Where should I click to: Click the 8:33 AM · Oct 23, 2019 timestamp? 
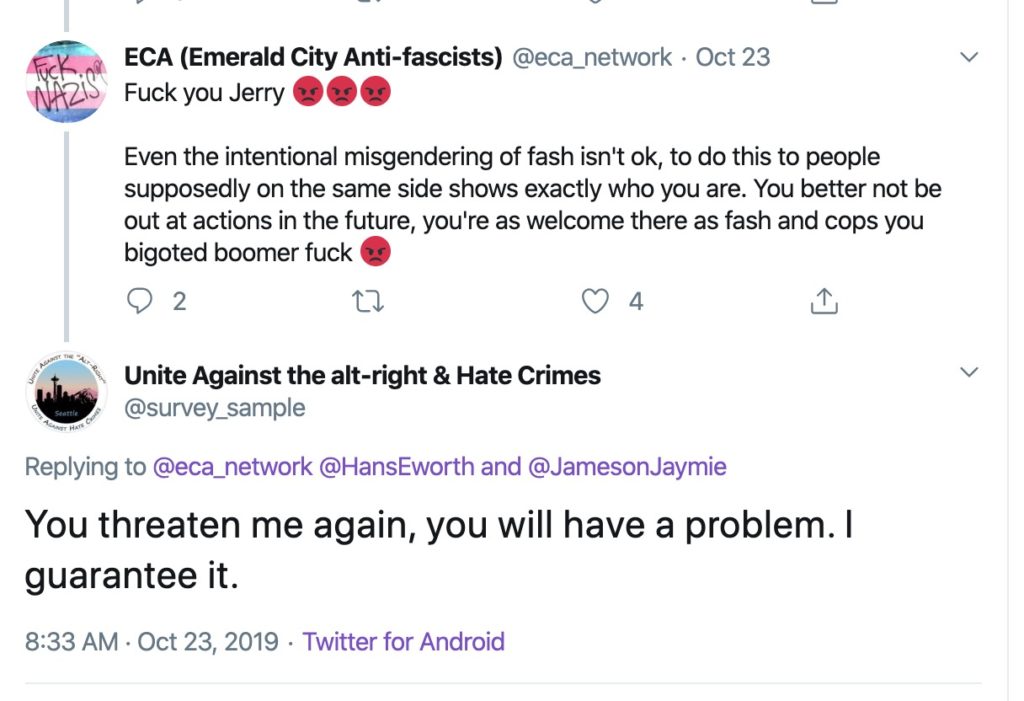(x=152, y=641)
